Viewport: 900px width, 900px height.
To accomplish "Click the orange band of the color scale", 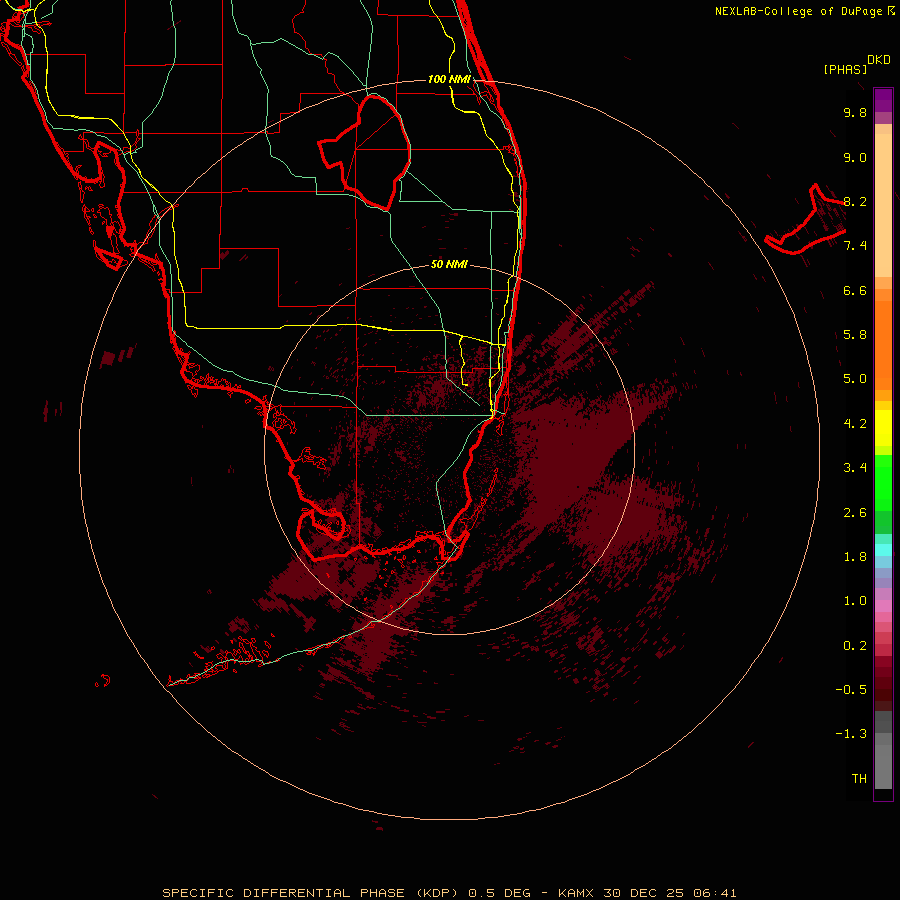I will pos(883,344).
